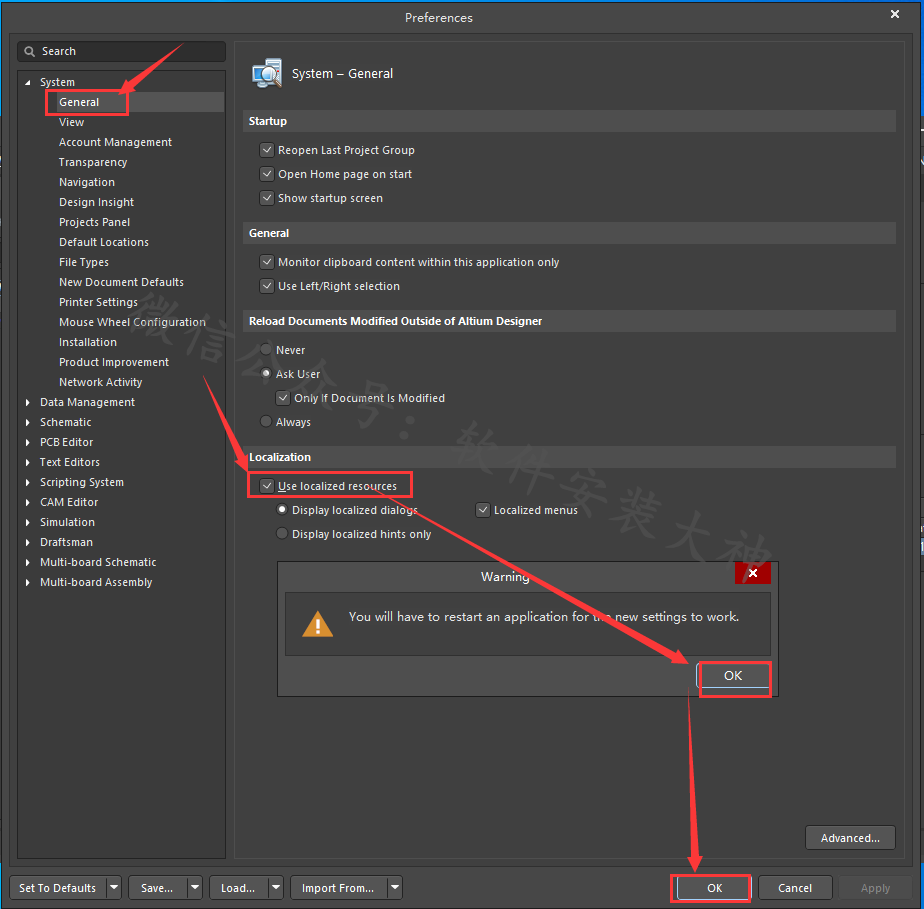This screenshot has width=924, height=909.
Task: Click the Advanced... button
Action: pyautogui.click(x=850, y=838)
